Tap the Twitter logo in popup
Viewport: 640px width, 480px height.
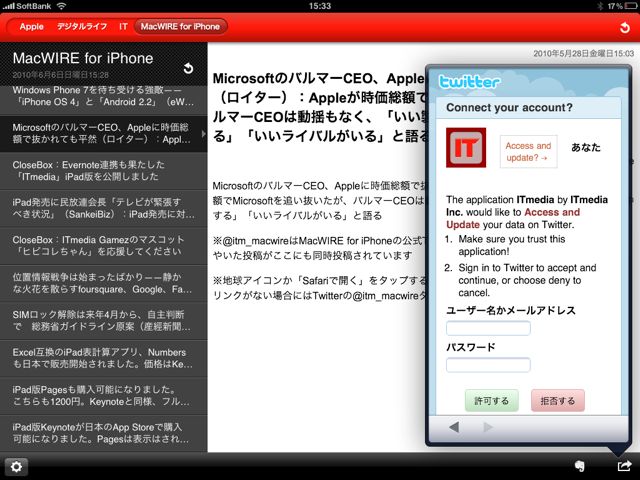tap(469, 82)
